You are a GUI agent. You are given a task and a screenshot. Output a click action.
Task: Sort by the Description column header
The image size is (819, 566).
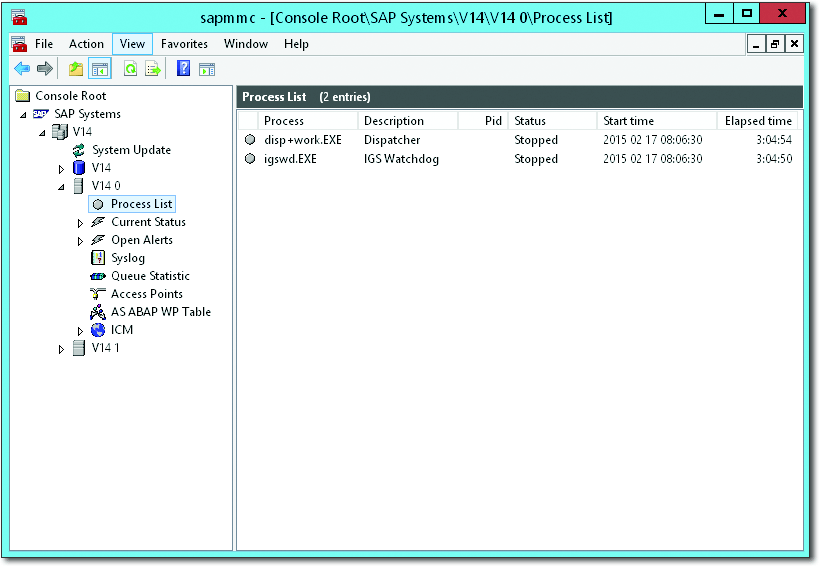pos(408,121)
